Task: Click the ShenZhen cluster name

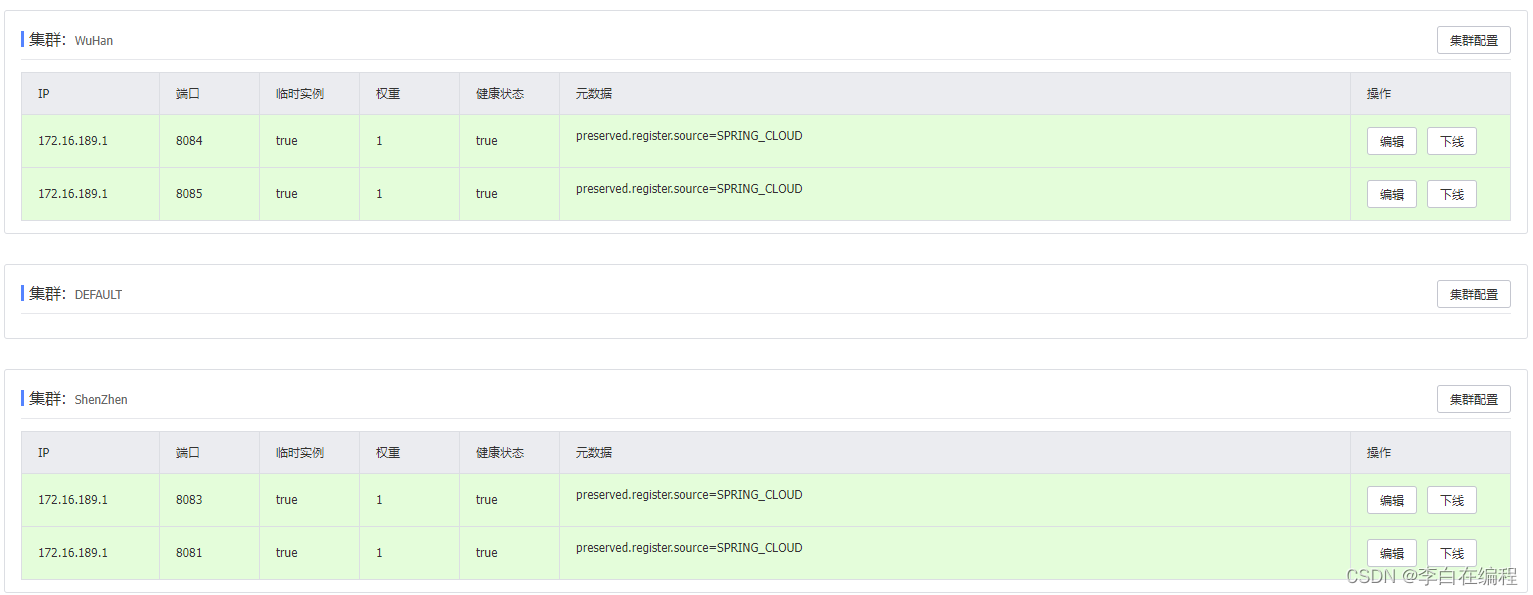Action: tap(101, 400)
